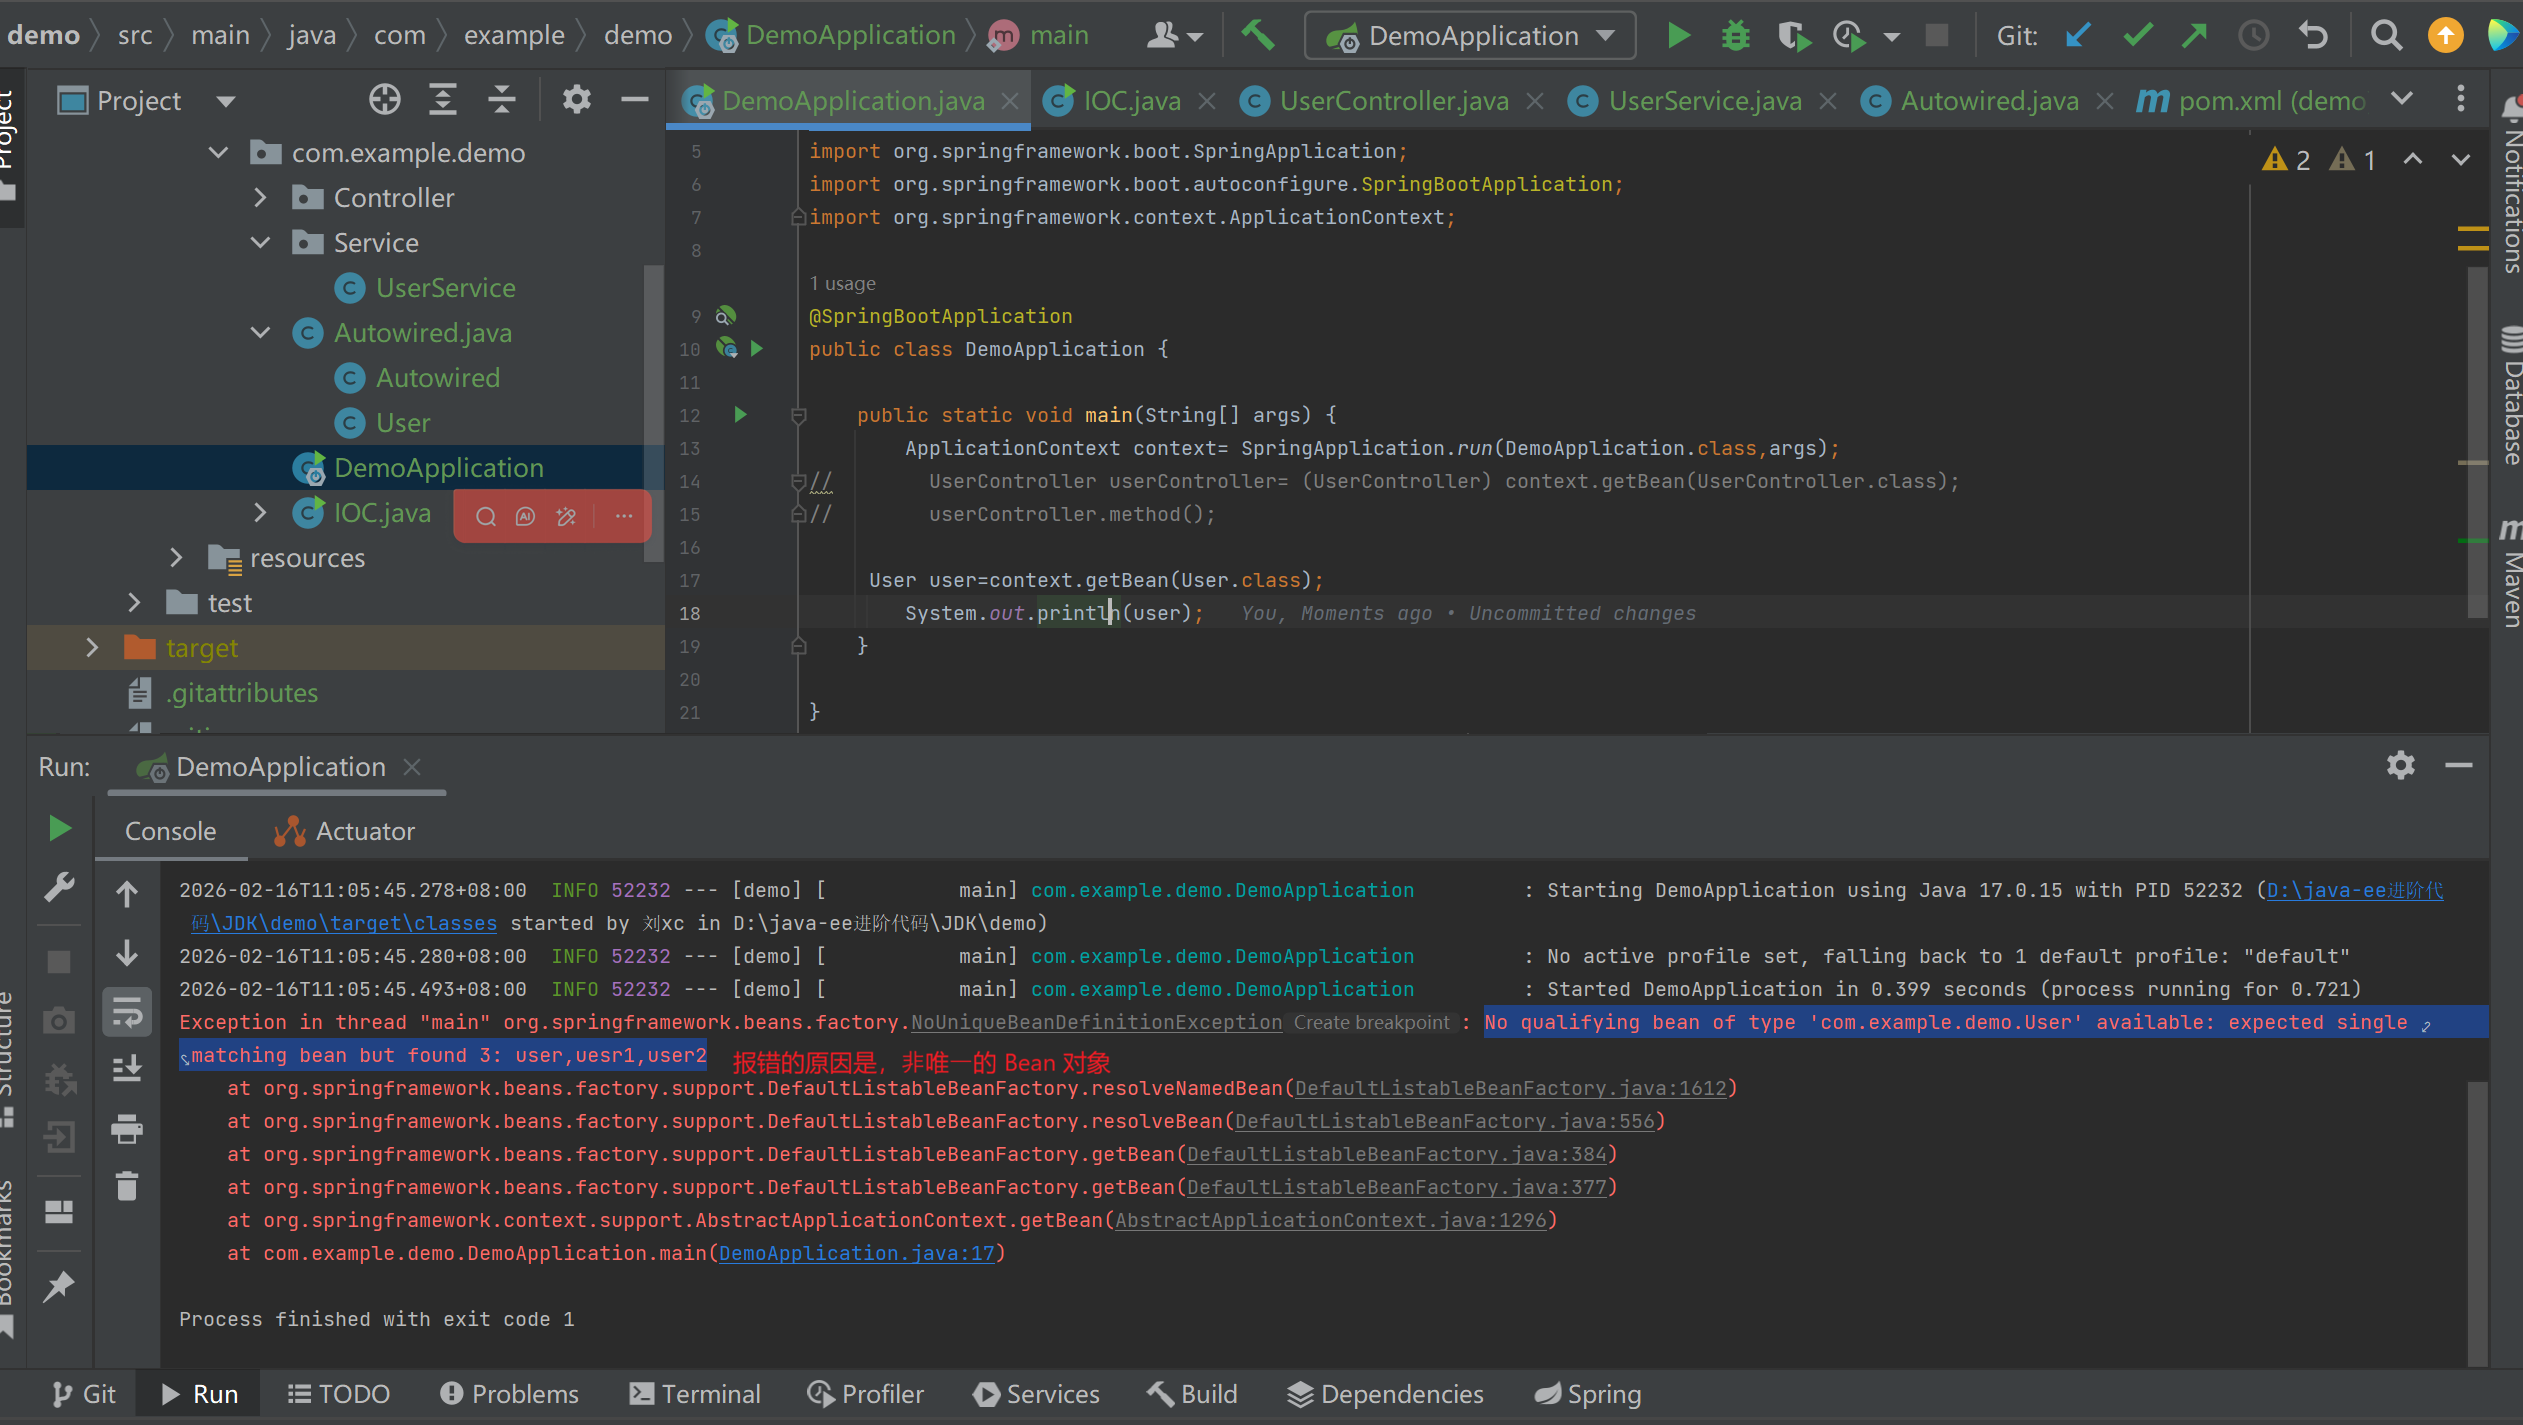Viewport: 2523px width, 1425px height.
Task: Start debugging with the bug icon
Action: click(1735, 36)
